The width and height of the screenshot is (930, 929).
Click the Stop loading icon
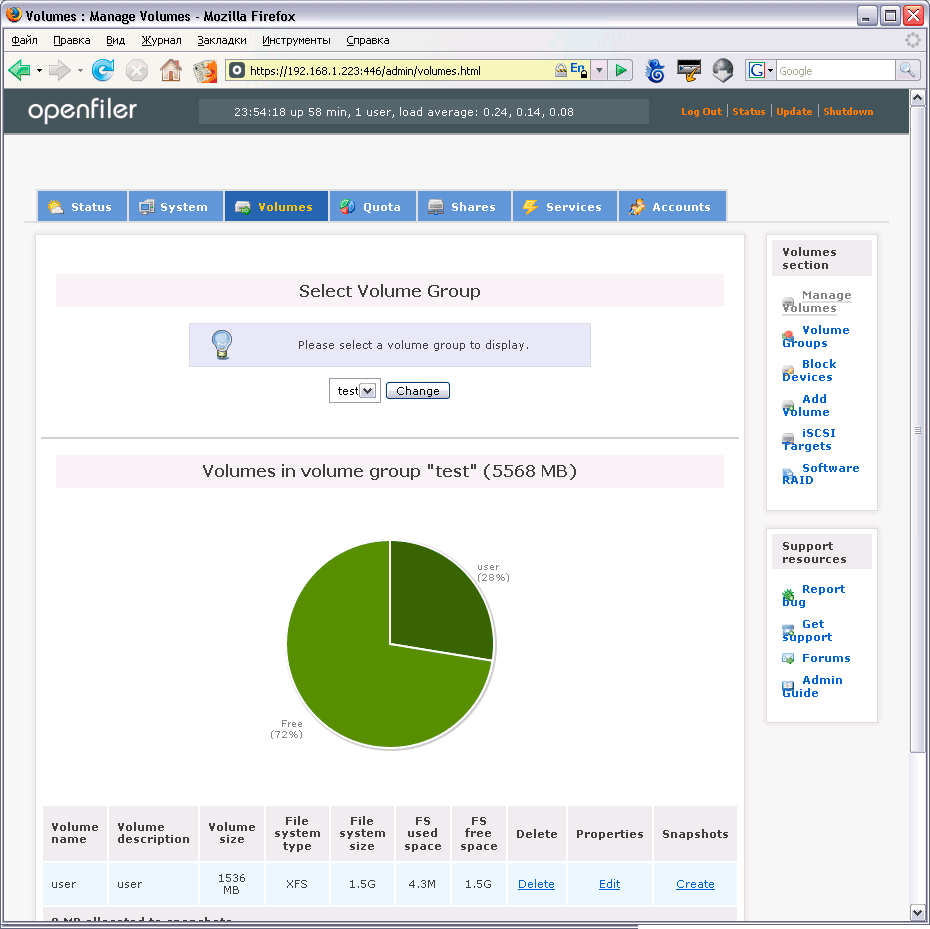(x=137, y=70)
